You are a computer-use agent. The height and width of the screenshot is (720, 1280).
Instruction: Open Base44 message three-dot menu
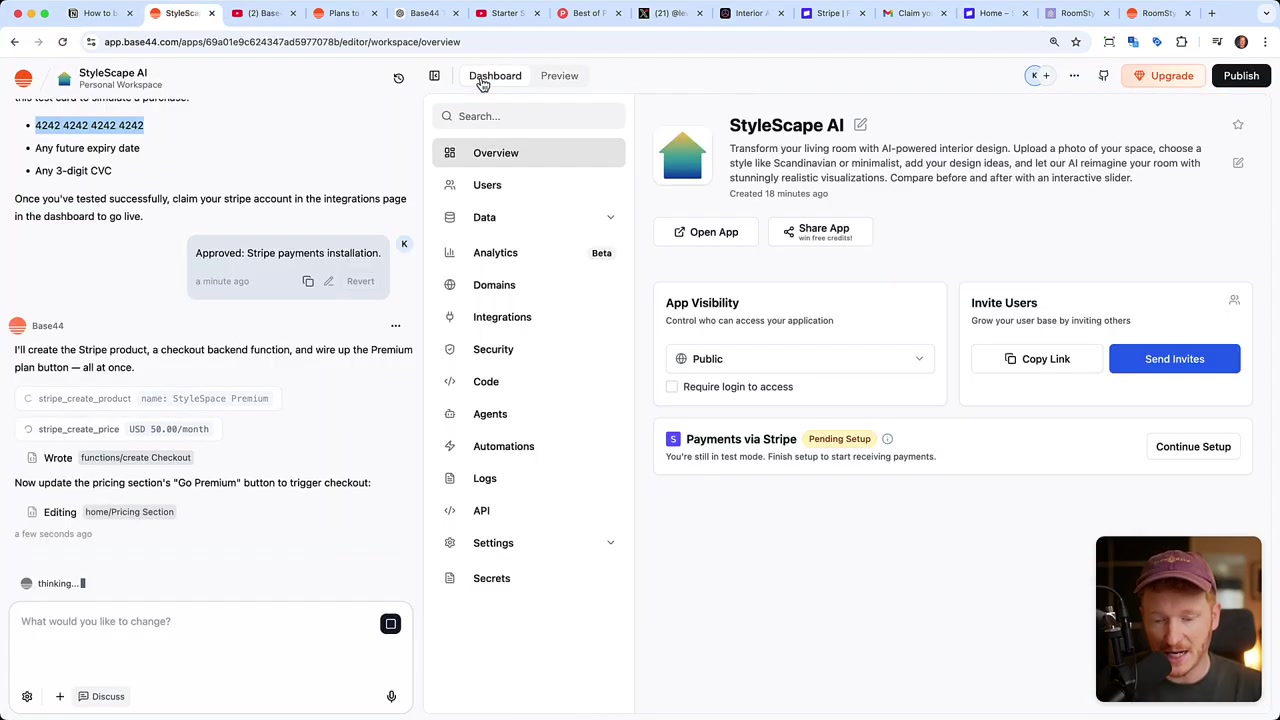tap(395, 326)
